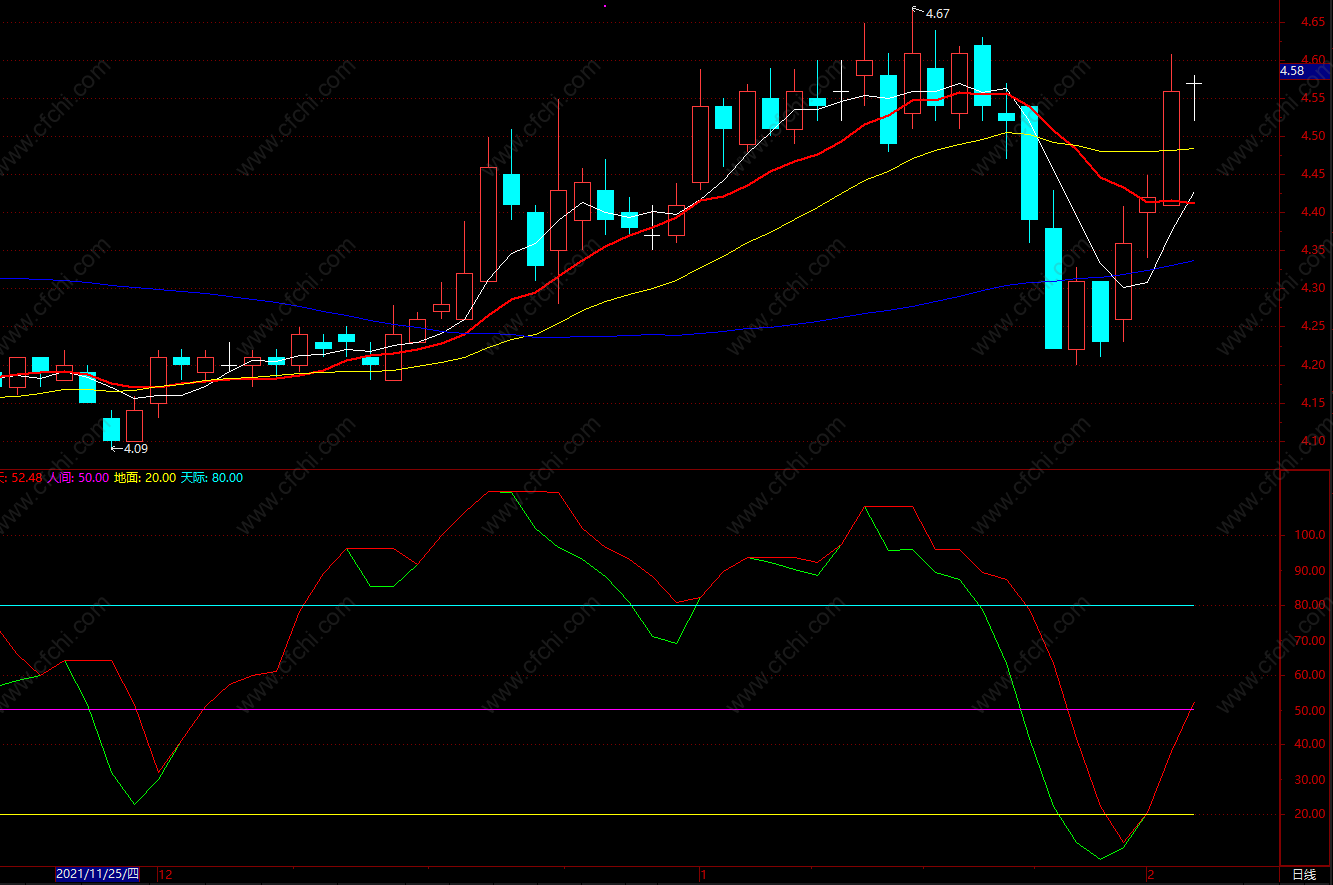Click the 4.40 price axis label
This screenshot has width=1333, height=885.
tap(1313, 213)
